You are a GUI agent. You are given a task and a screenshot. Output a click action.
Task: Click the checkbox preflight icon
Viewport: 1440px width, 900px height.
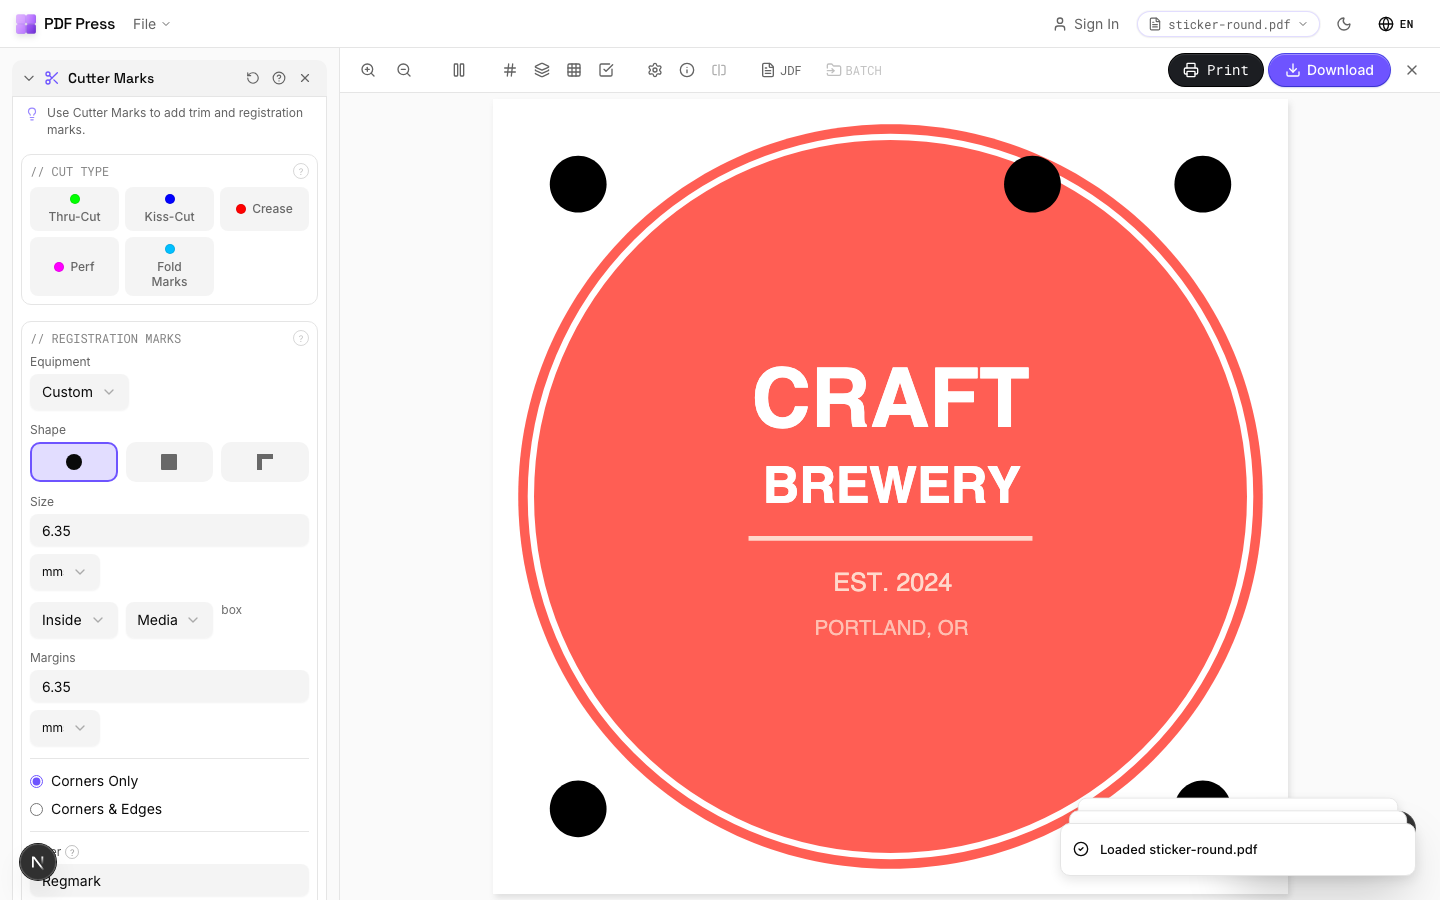(x=606, y=70)
